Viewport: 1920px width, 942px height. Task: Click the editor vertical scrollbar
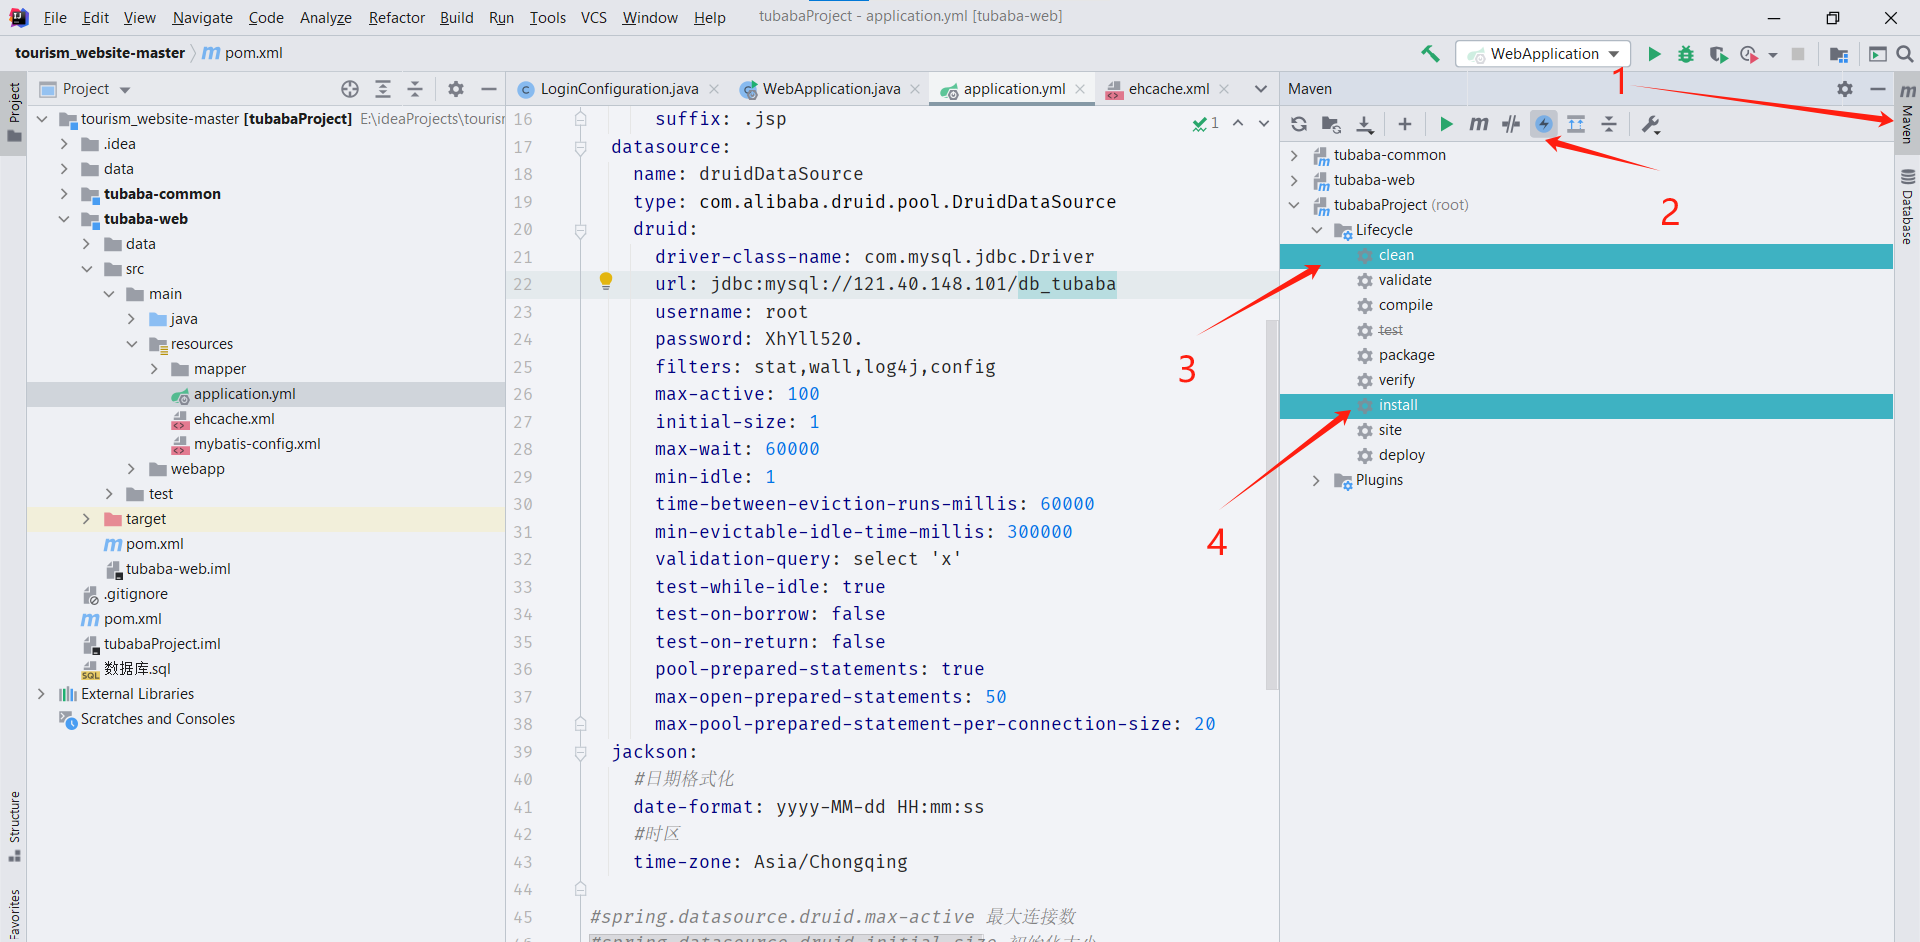[1272, 504]
